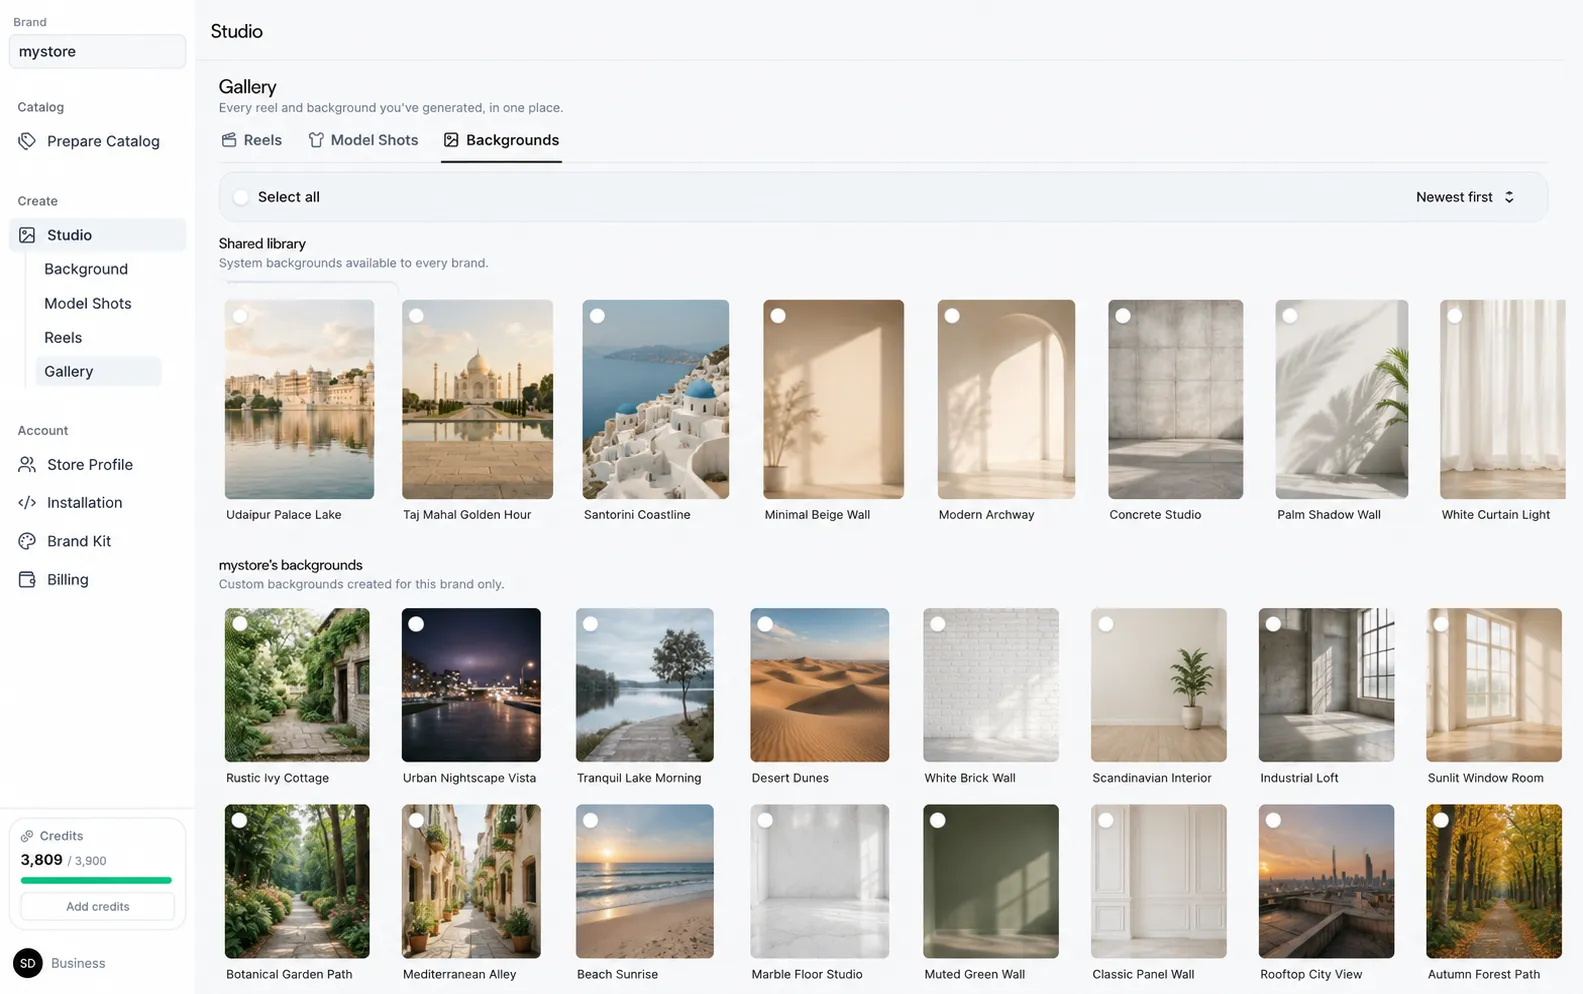Click the Model Shots shirt icon
Viewport: 1583px width, 994px height.
316,140
